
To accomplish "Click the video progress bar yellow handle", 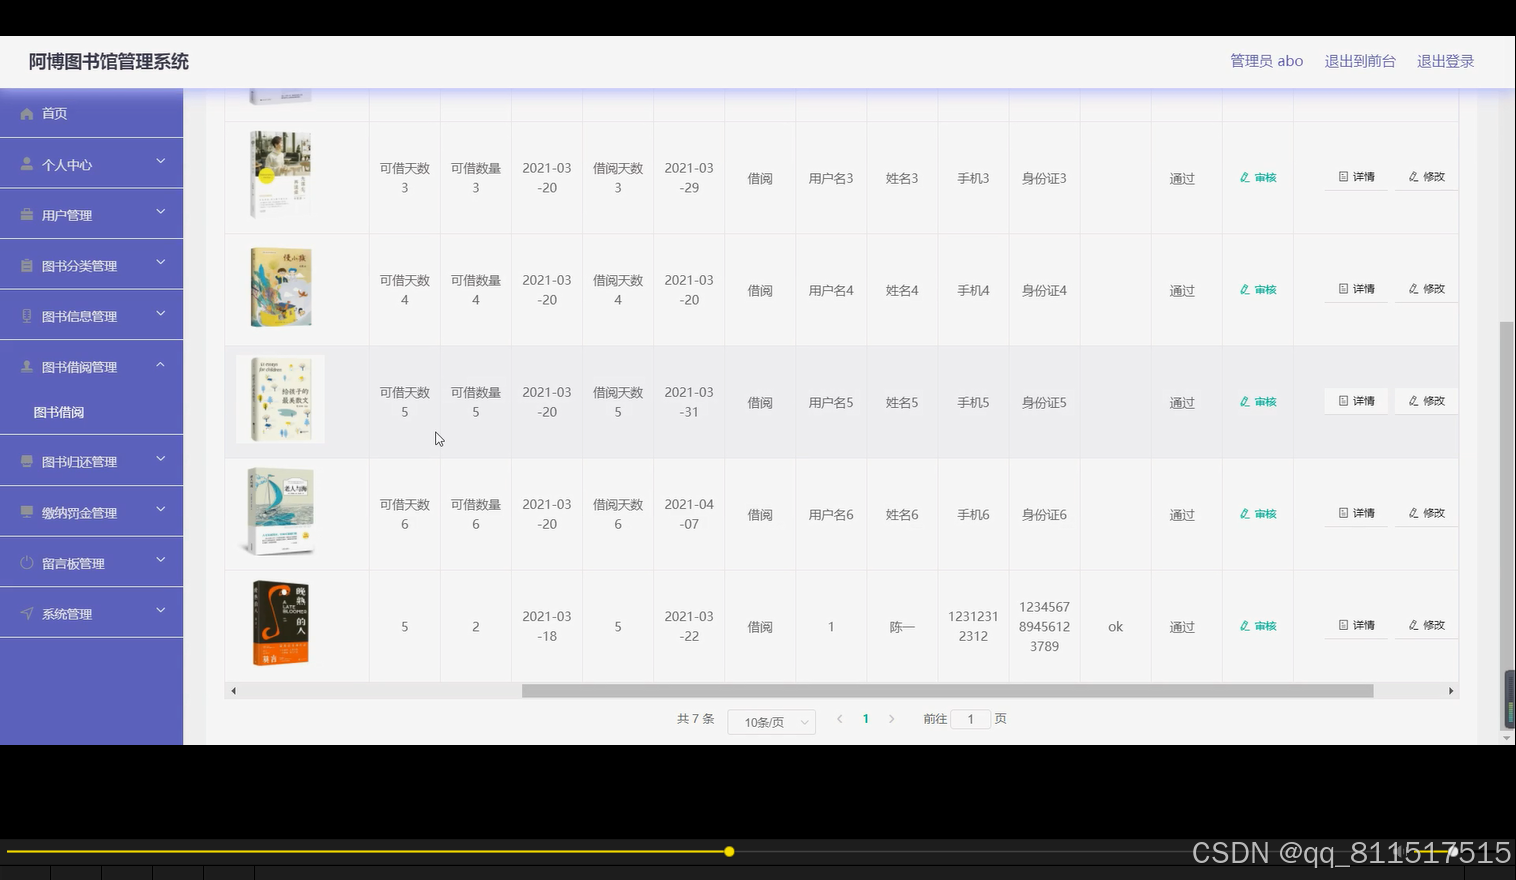I will pyautogui.click(x=729, y=851).
